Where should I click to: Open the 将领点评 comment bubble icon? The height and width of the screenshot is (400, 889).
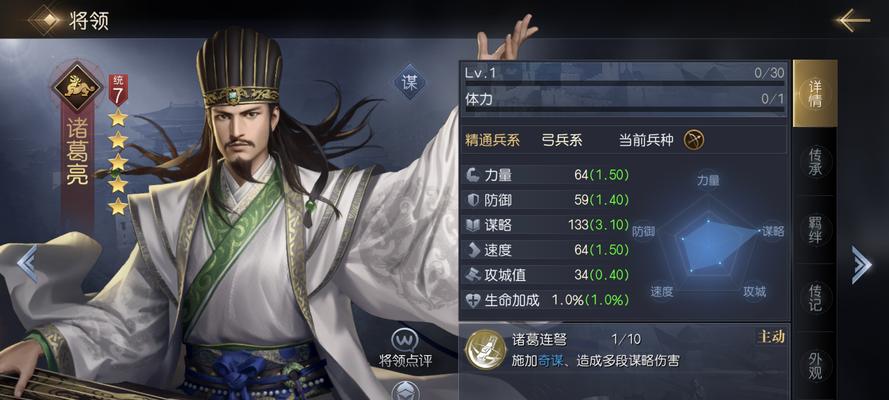click(405, 341)
